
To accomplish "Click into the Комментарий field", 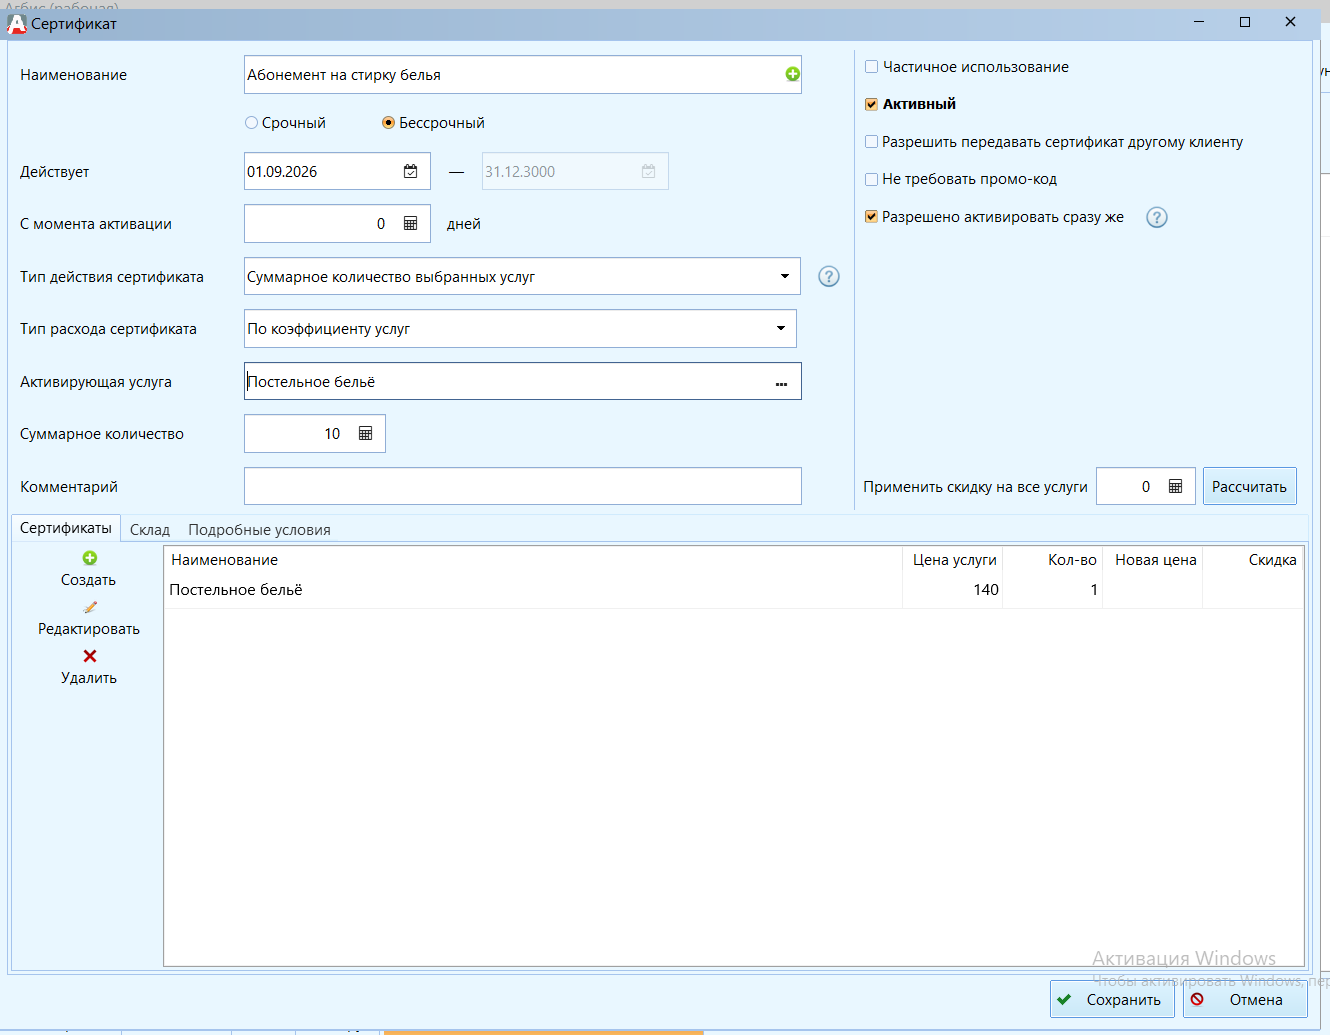I will [x=523, y=486].
